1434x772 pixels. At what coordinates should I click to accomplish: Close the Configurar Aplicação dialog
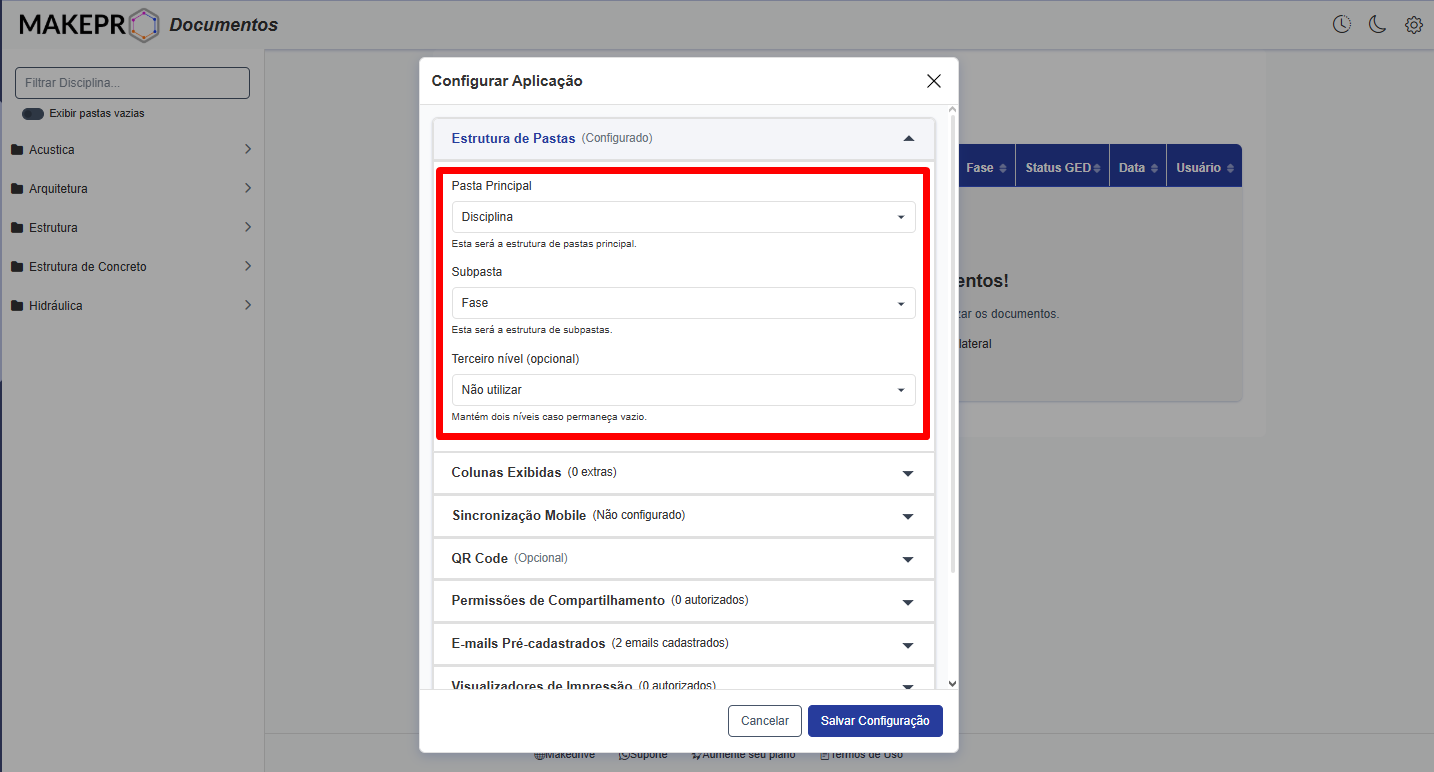(933, 81)
